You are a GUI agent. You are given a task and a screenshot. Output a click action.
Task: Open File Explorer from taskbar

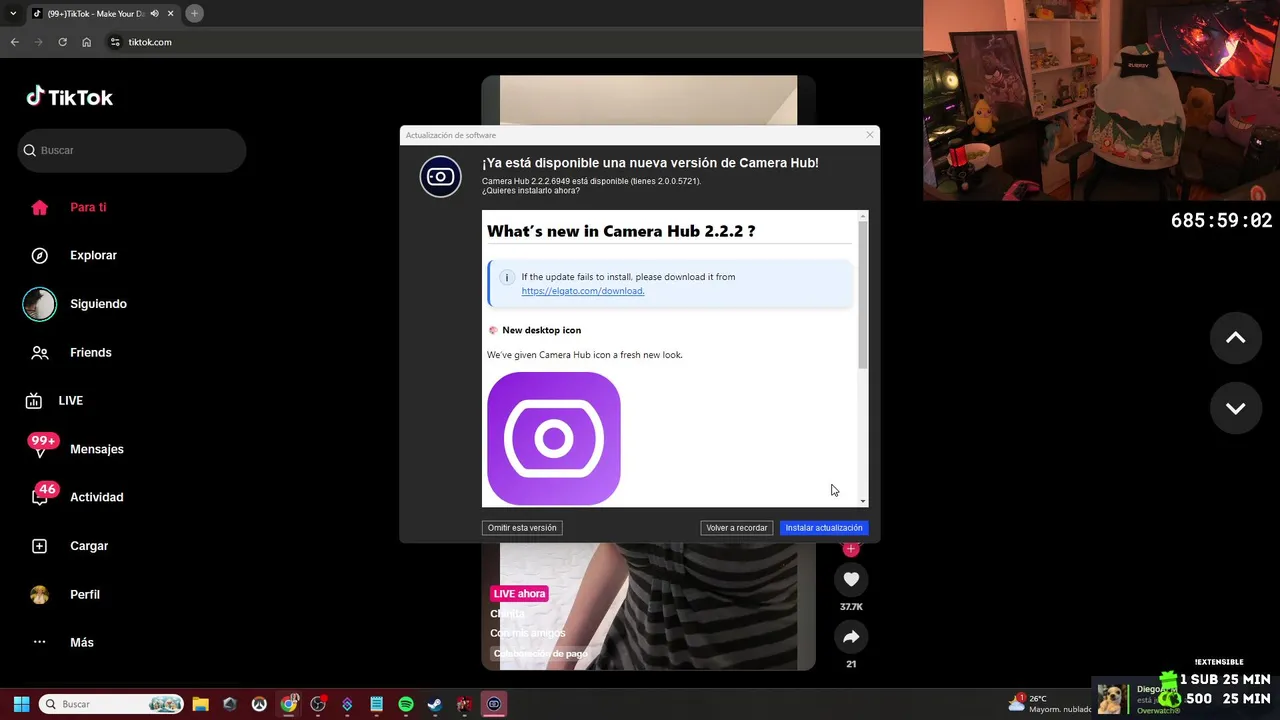200,704
